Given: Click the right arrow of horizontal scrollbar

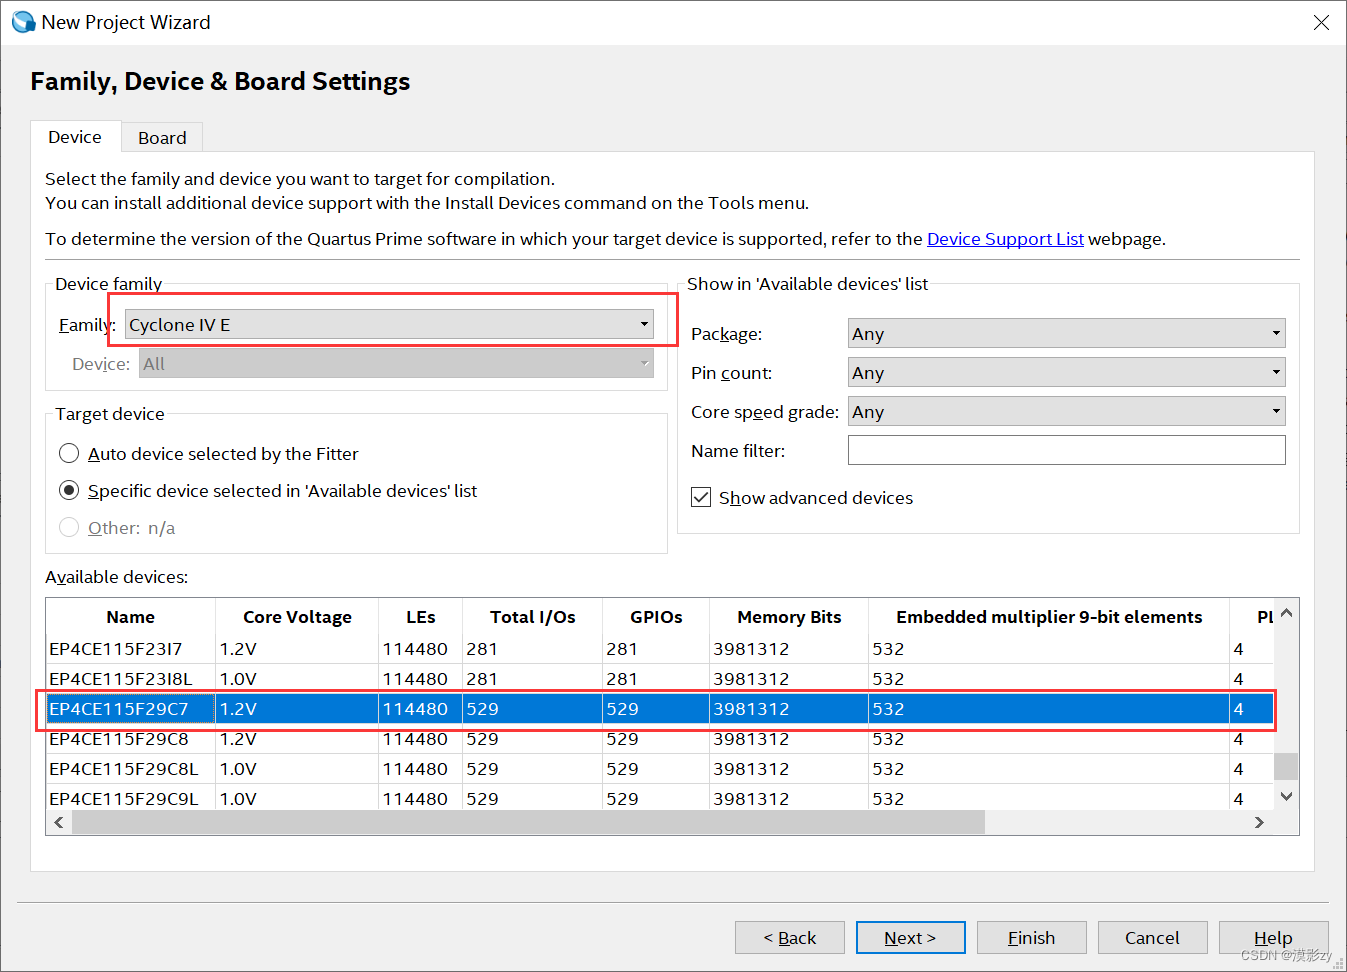Looking at the screenshot, I should pyautogui.click(x=1259, y=822).
